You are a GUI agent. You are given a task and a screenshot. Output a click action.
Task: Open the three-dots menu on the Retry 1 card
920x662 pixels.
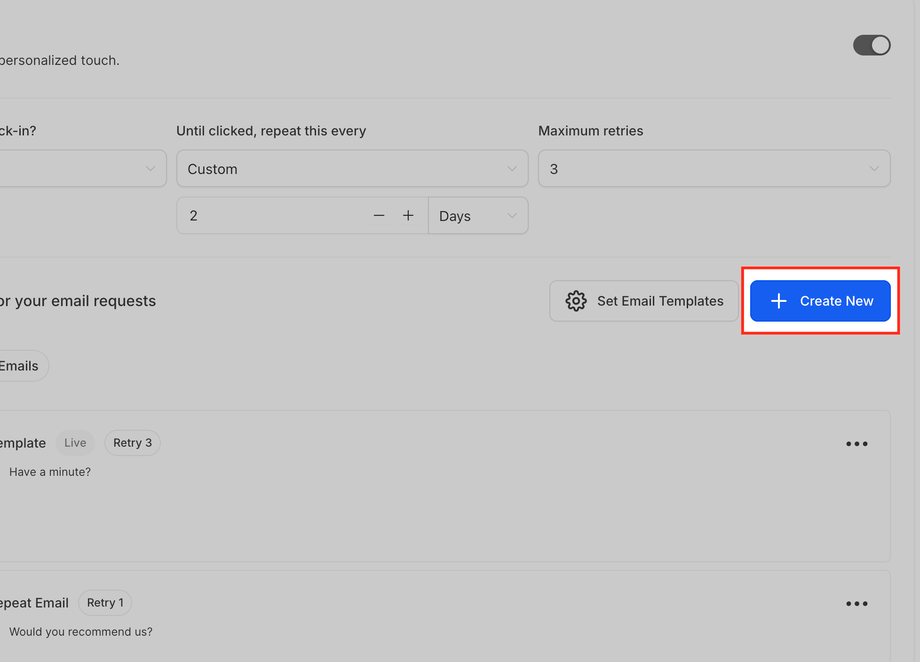pyautogui.click(x=857, y=604)
